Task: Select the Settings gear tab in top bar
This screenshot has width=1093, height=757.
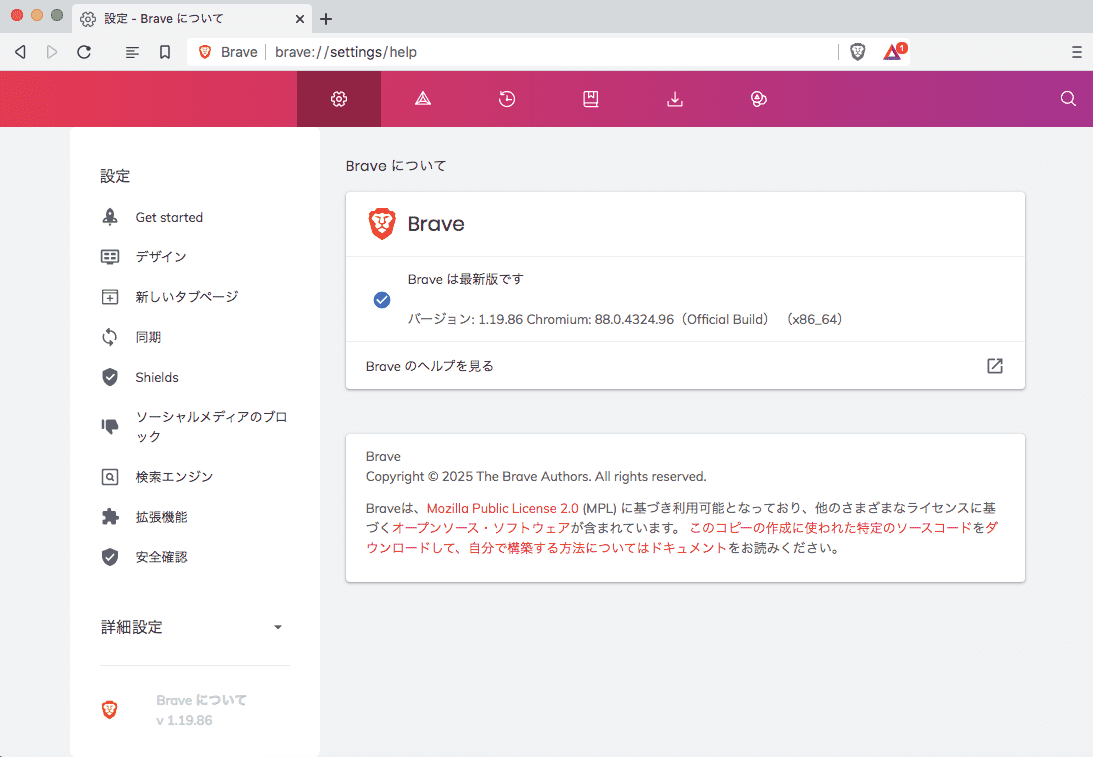Action: [339, 99]
